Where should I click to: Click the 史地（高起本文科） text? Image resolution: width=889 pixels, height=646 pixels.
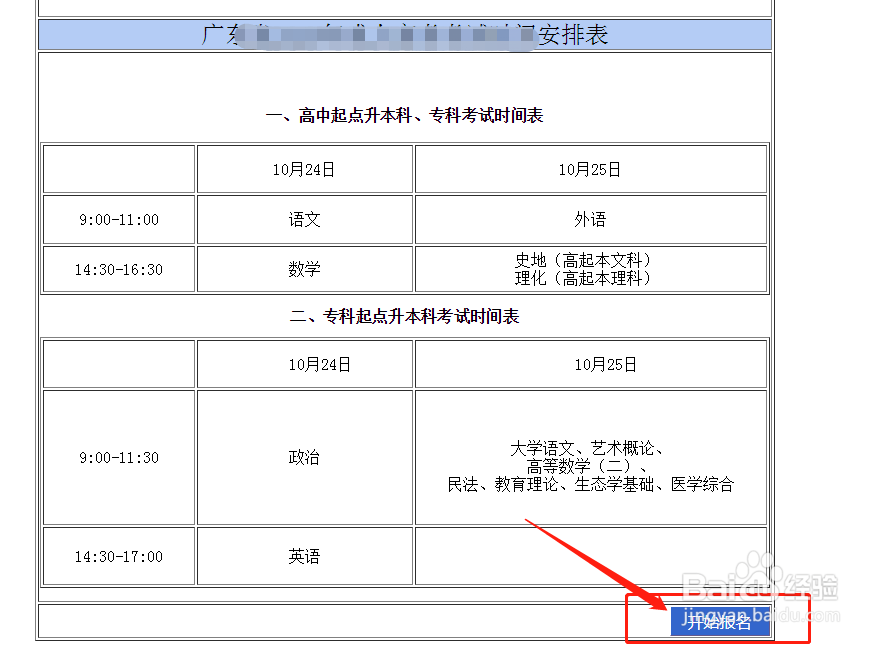click(x=583, y=260)
